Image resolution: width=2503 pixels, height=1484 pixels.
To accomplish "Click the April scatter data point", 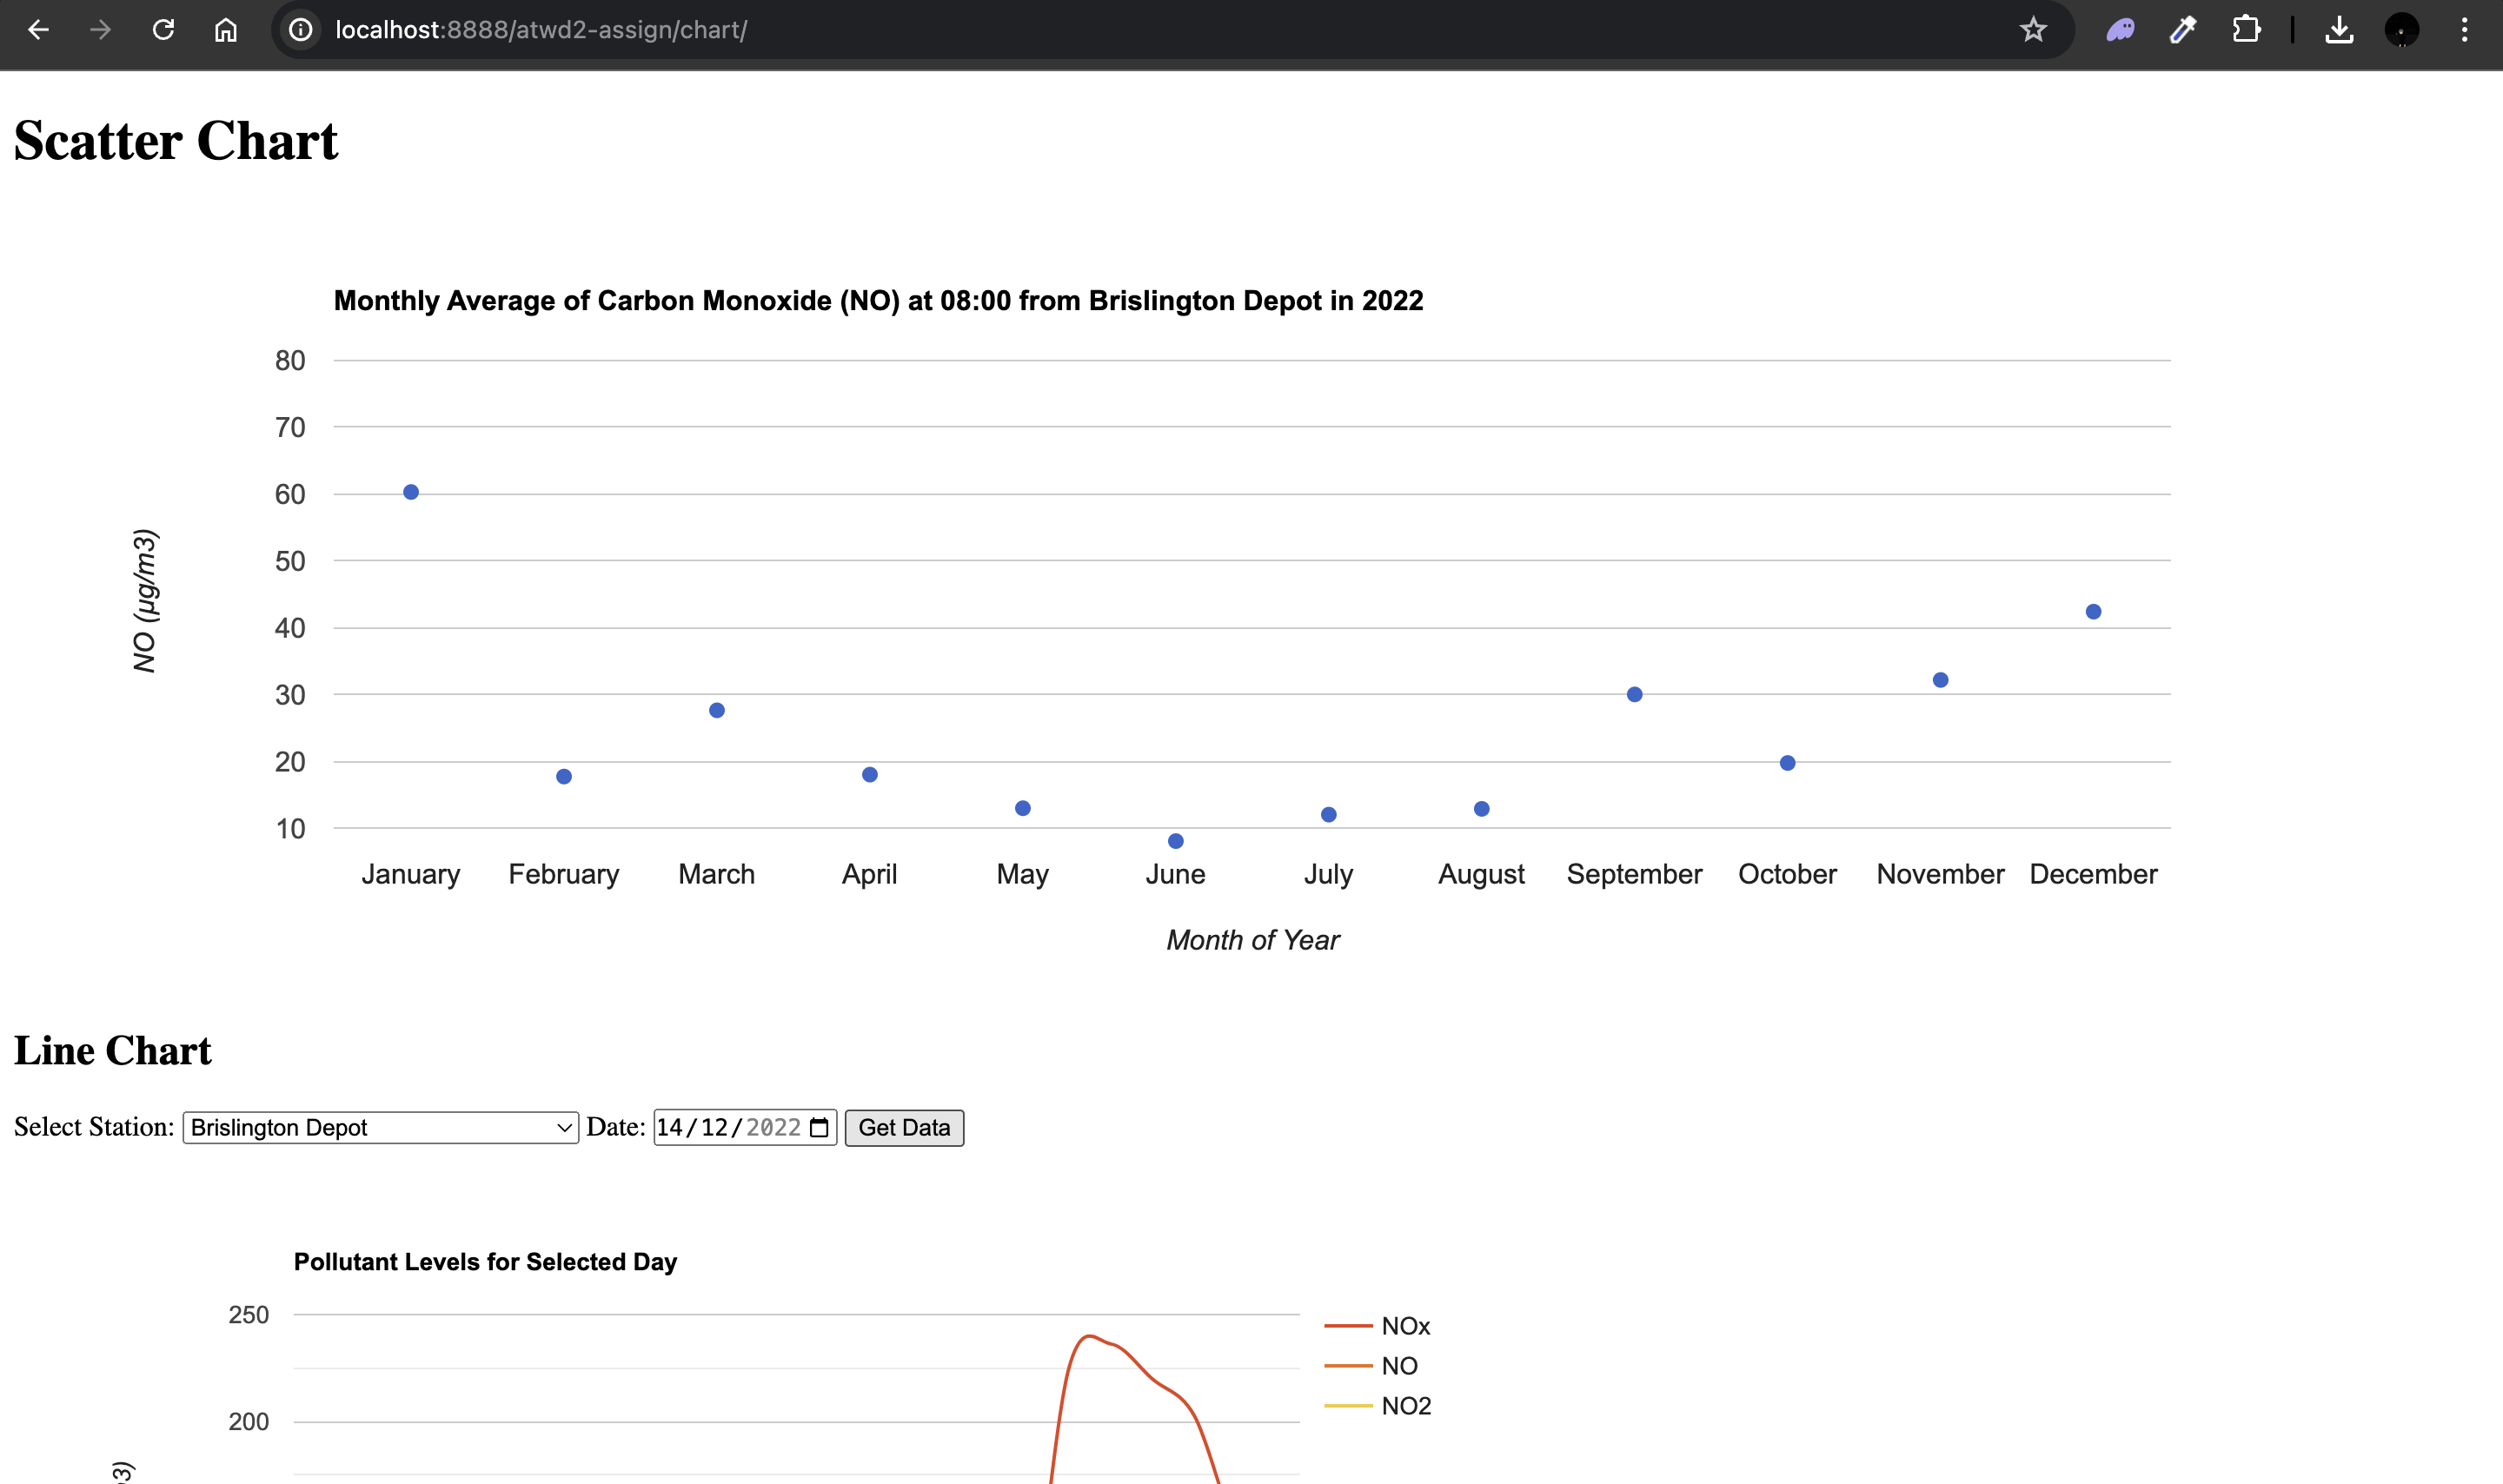I will [870, 775].
